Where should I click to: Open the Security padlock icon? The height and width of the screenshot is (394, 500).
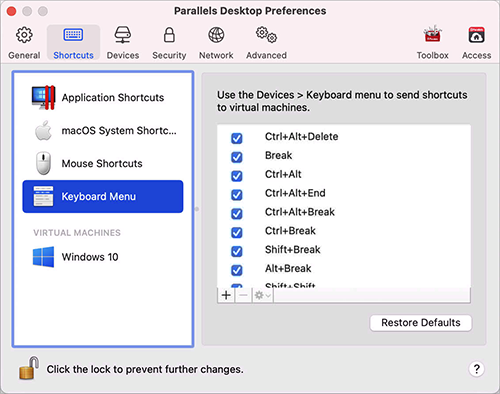pos(169,35)
